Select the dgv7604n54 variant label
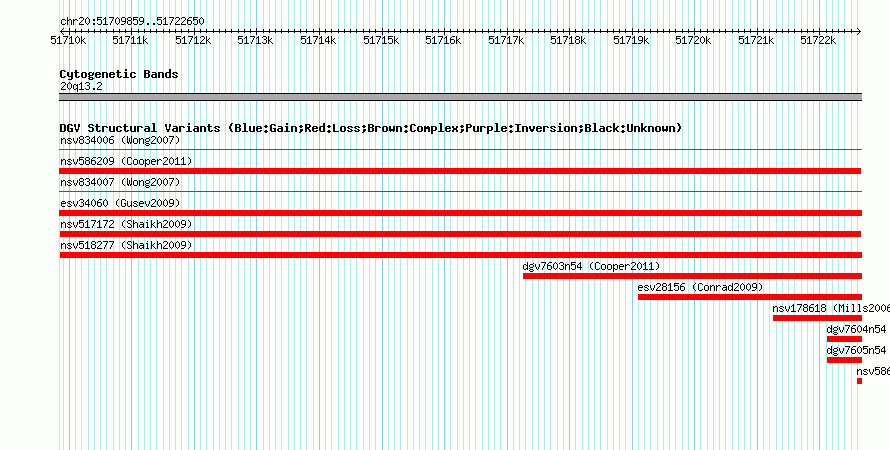Image resolution: width=890 pixels, height=450 pixels. [x=856, y=329]
